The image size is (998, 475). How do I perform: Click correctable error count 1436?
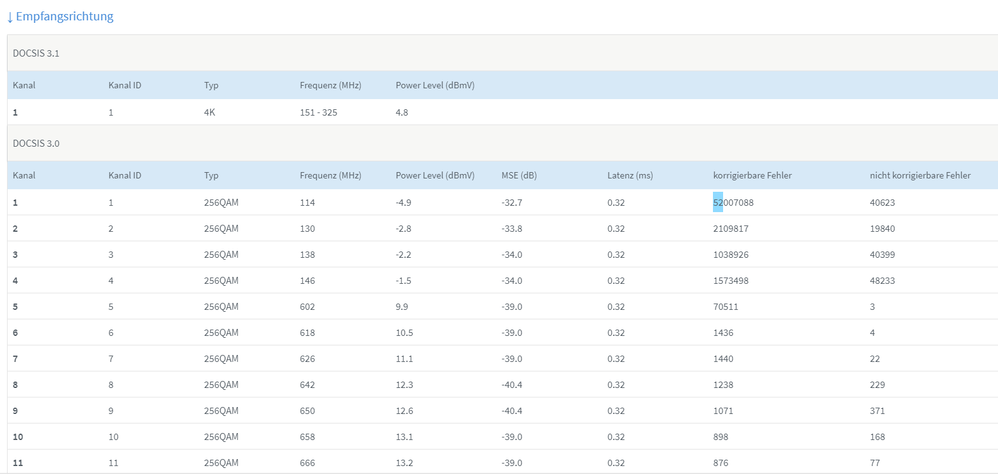pyautogui.click(x=723, y=333)
